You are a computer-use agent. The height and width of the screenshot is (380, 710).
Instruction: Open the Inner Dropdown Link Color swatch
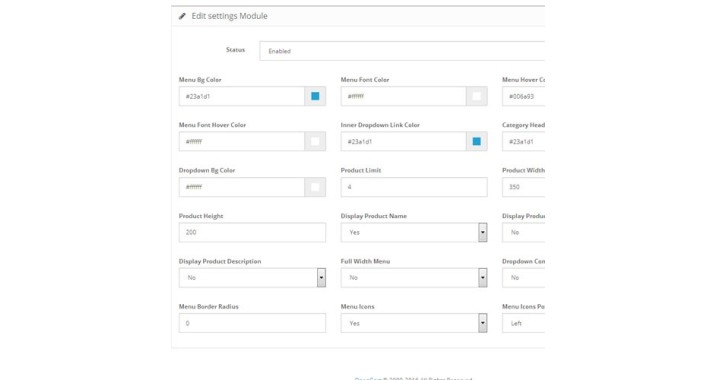(477, 141)
